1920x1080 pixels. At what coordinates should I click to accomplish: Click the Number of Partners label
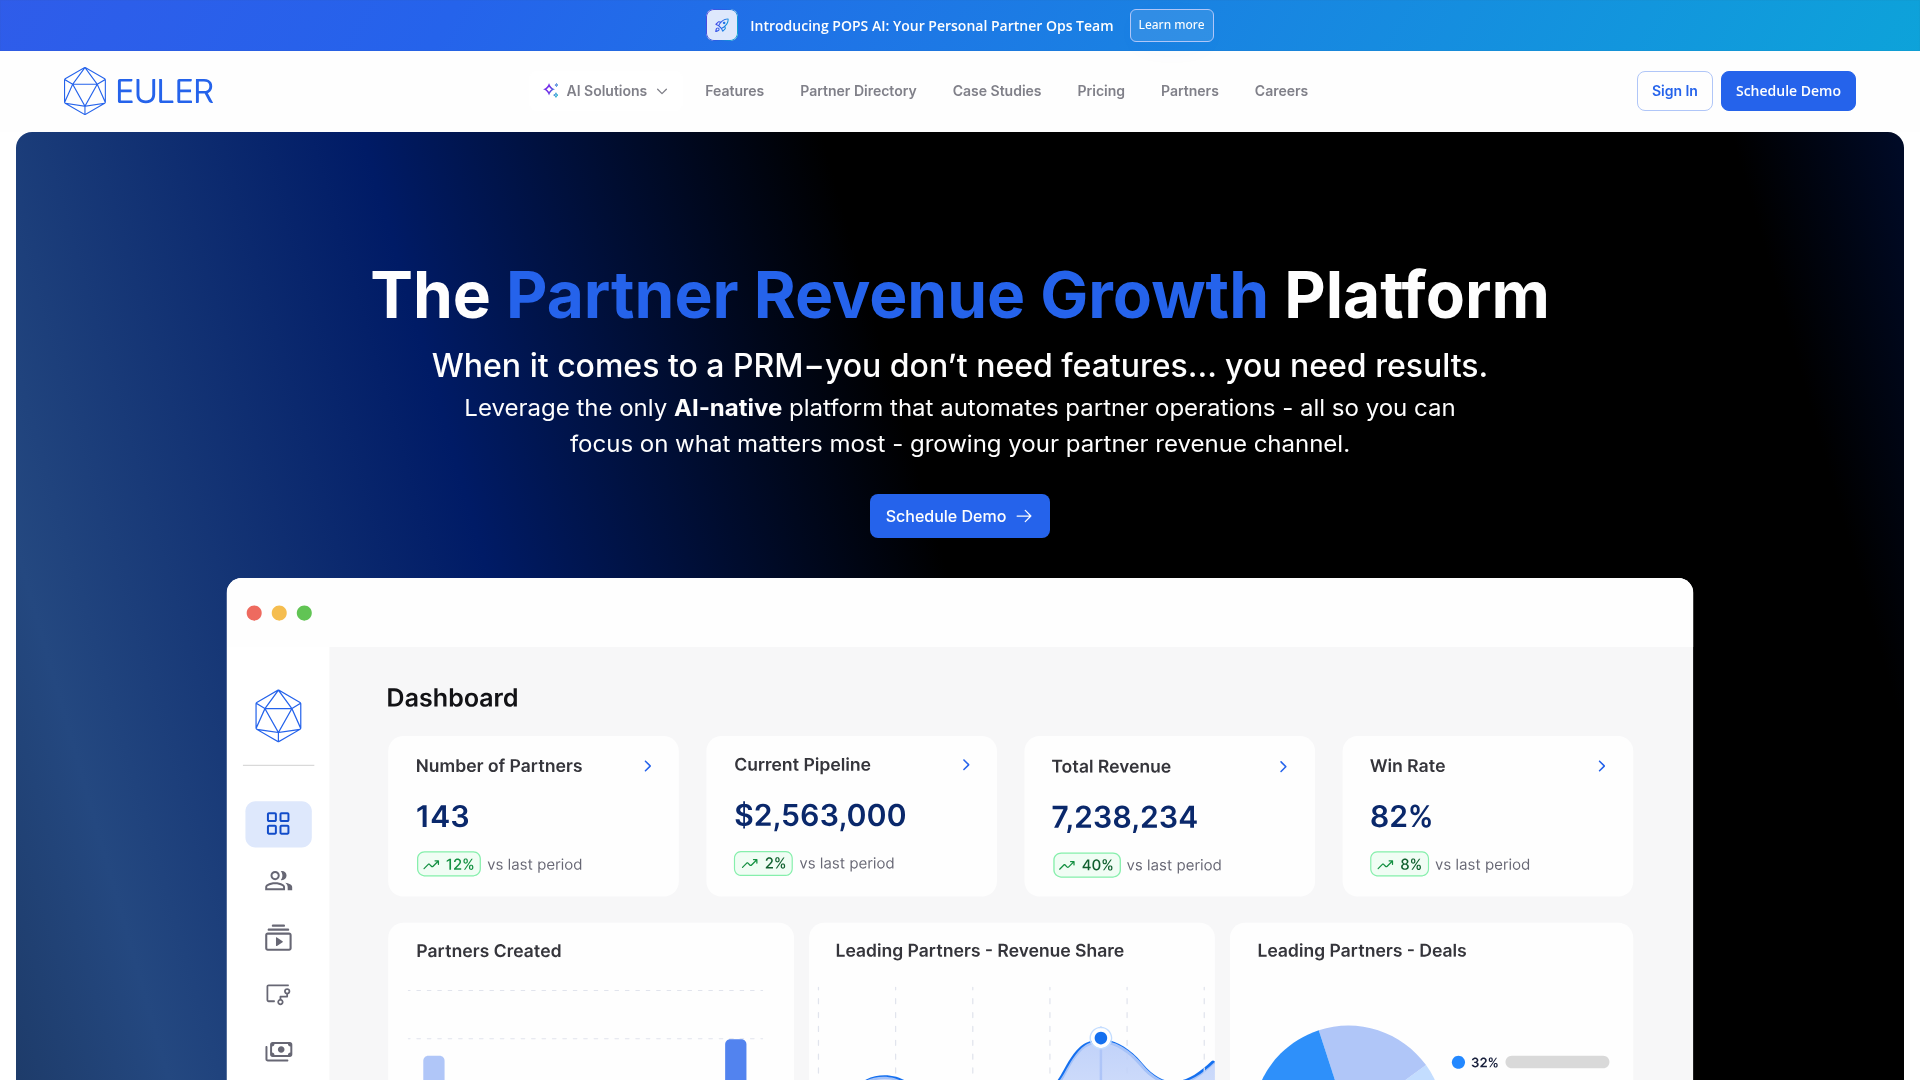tap(498, 766)
